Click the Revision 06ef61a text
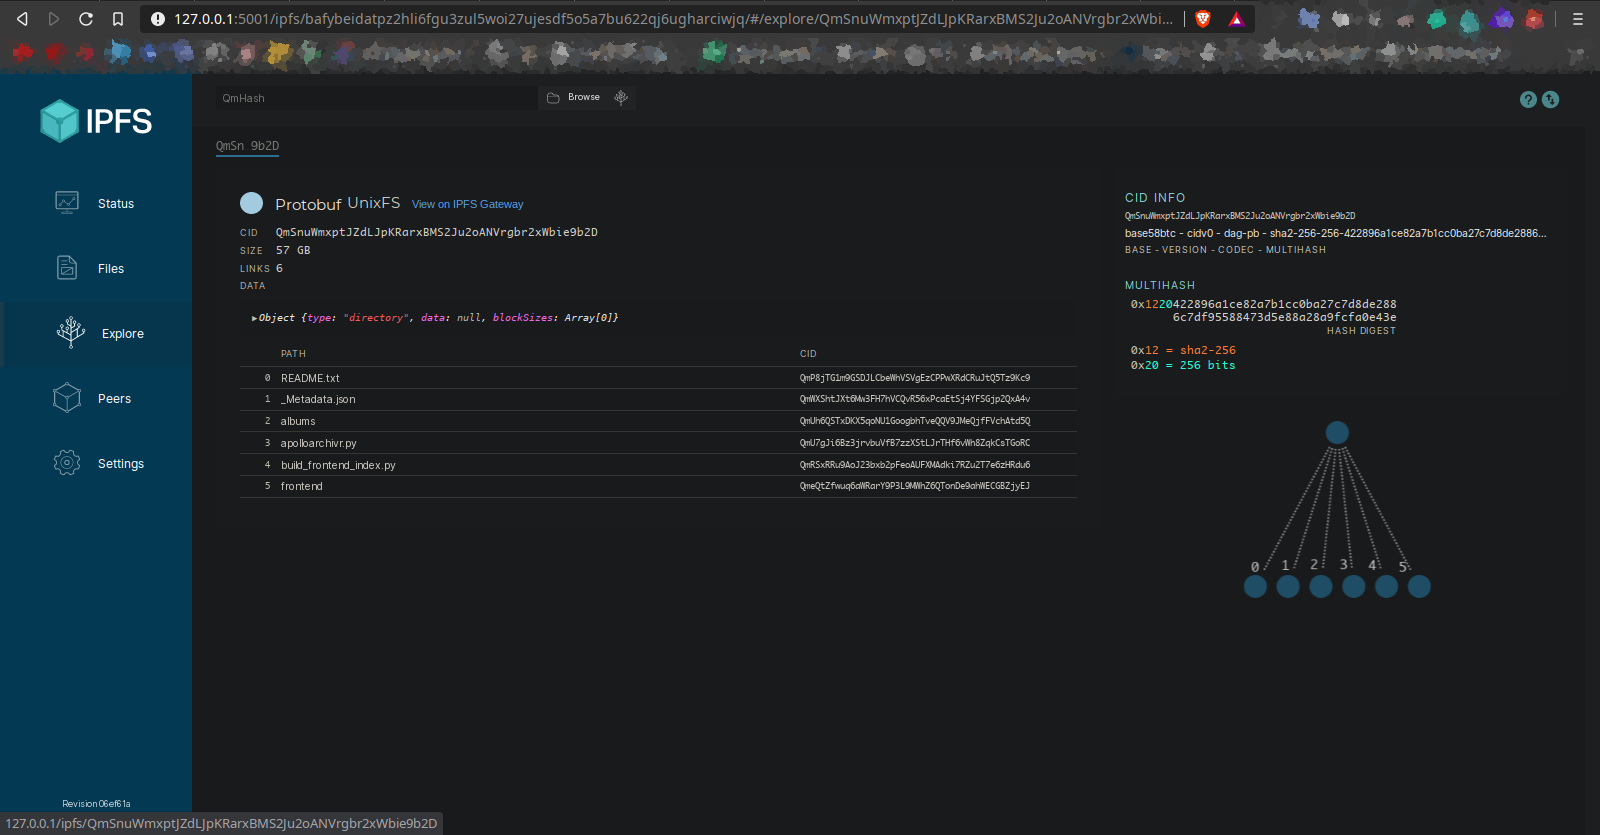 tap(96, 804)
